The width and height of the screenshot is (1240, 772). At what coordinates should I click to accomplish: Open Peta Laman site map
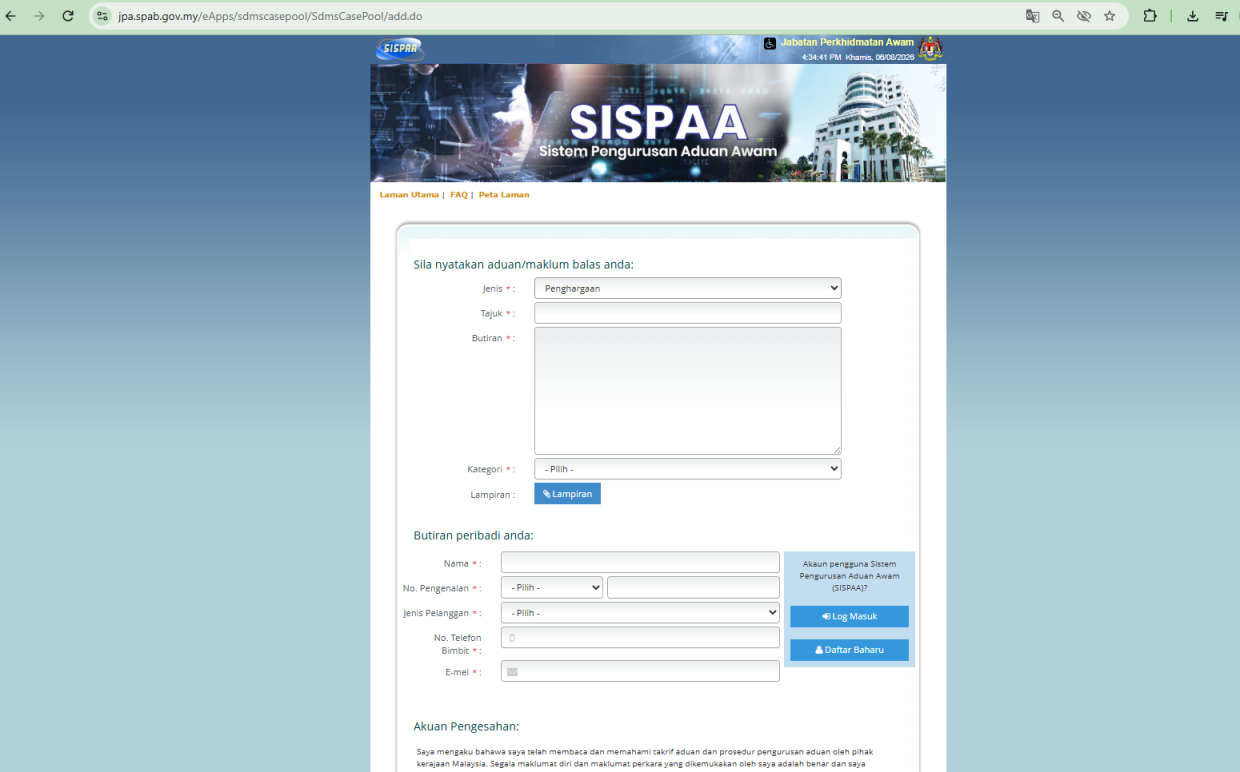[504, 195]
